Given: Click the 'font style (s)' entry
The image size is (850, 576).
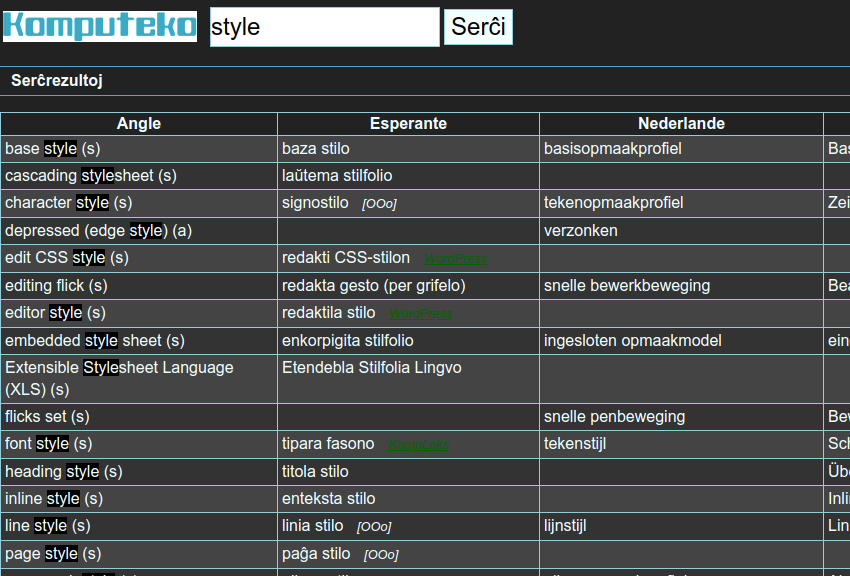Looking at the screenshot, I should pos(49,444).
